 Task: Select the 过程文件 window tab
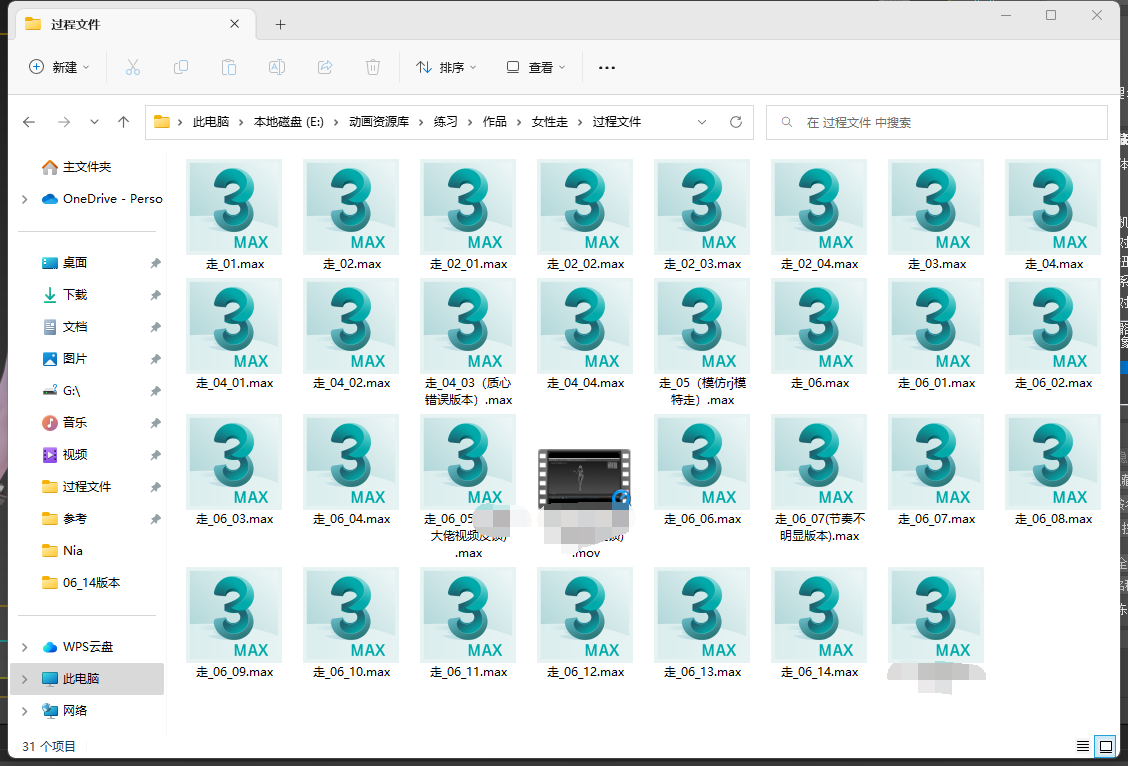coord(137,24)
